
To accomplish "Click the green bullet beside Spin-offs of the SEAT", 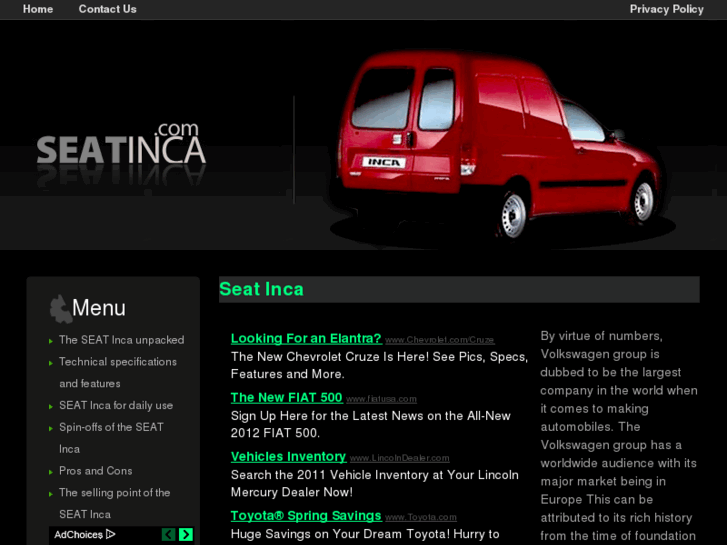I will click(51, 429).
